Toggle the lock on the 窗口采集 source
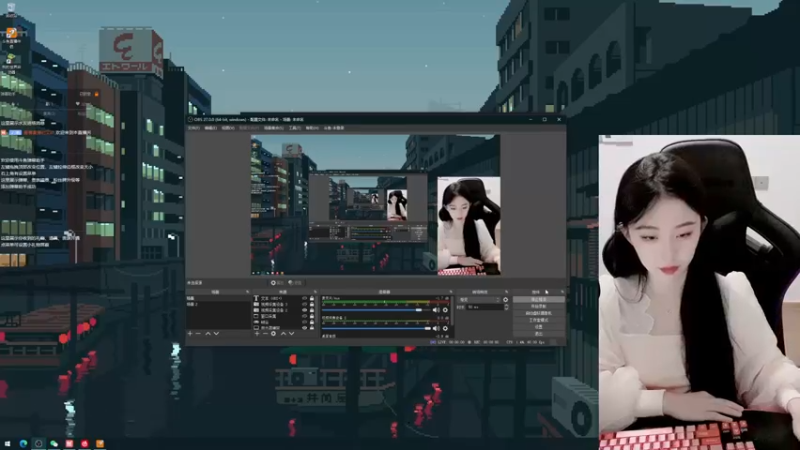 [x=312, y=316]
